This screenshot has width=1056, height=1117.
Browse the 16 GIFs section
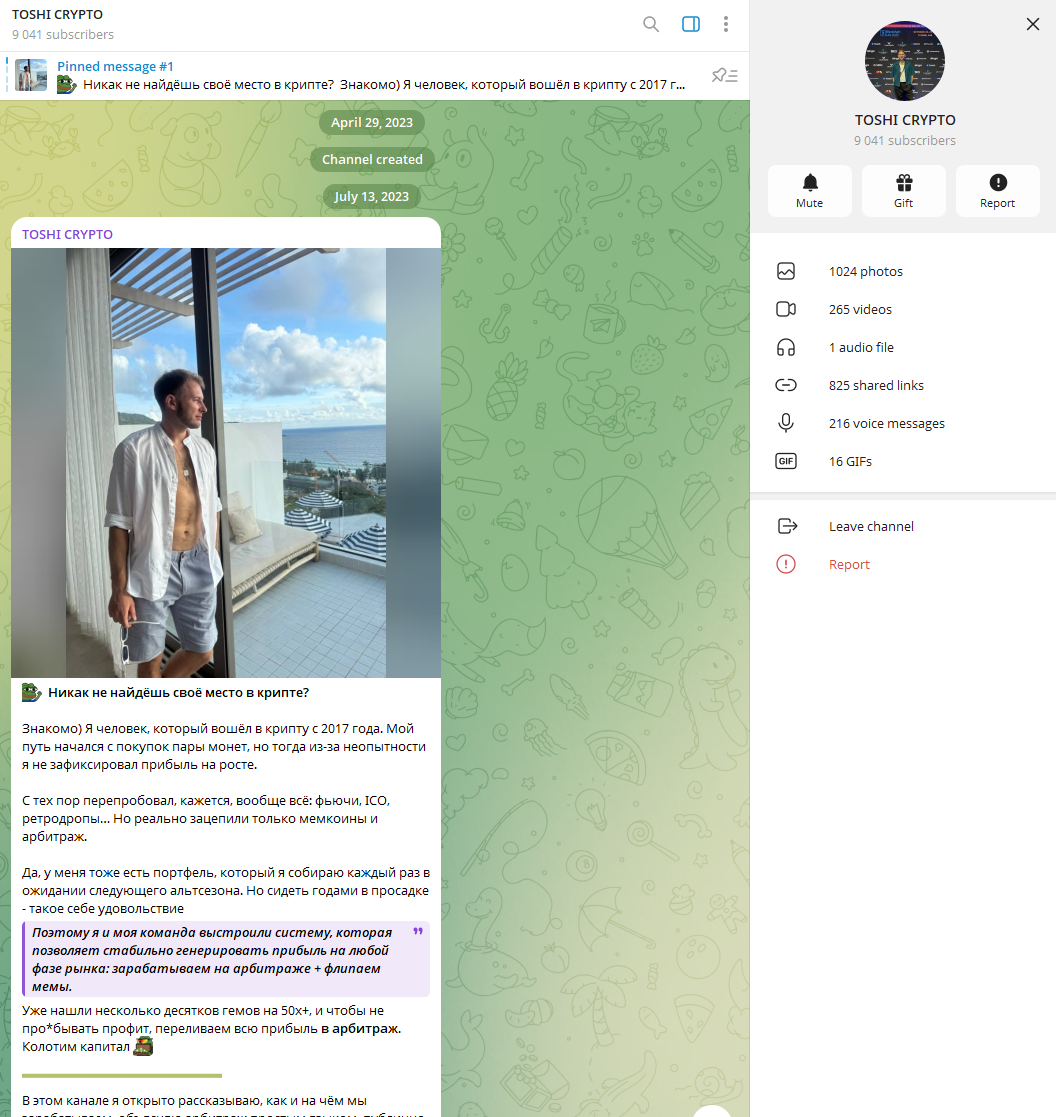coord(850,462)
